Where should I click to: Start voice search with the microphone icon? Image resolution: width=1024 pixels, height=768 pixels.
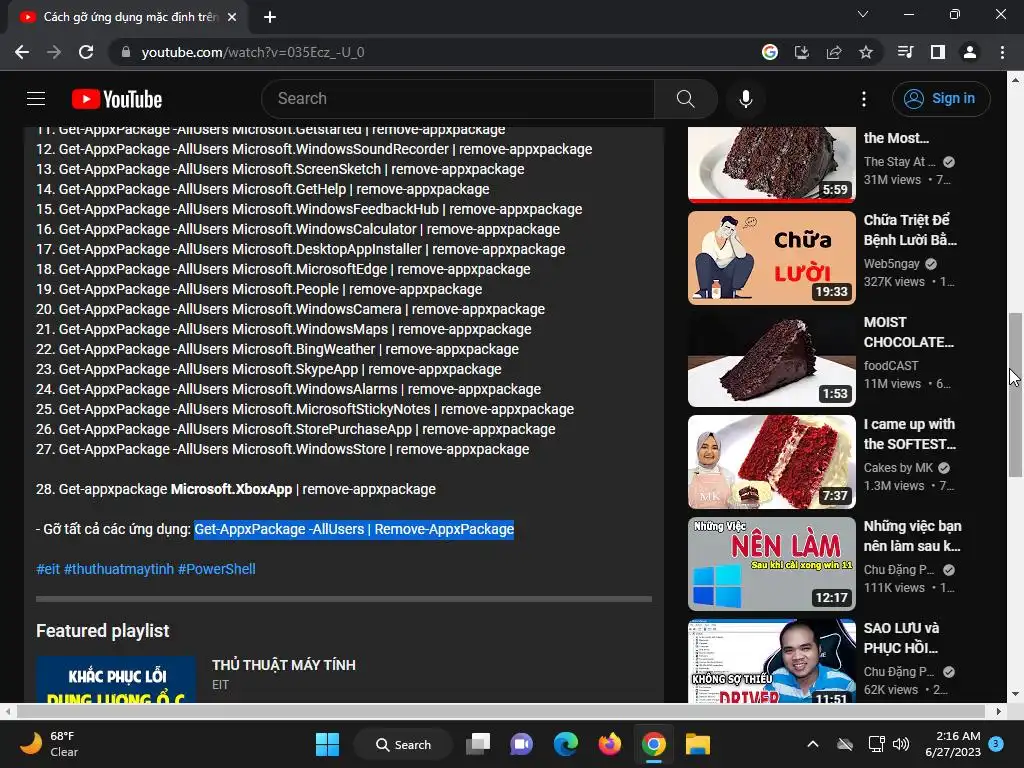pos(745,99)
